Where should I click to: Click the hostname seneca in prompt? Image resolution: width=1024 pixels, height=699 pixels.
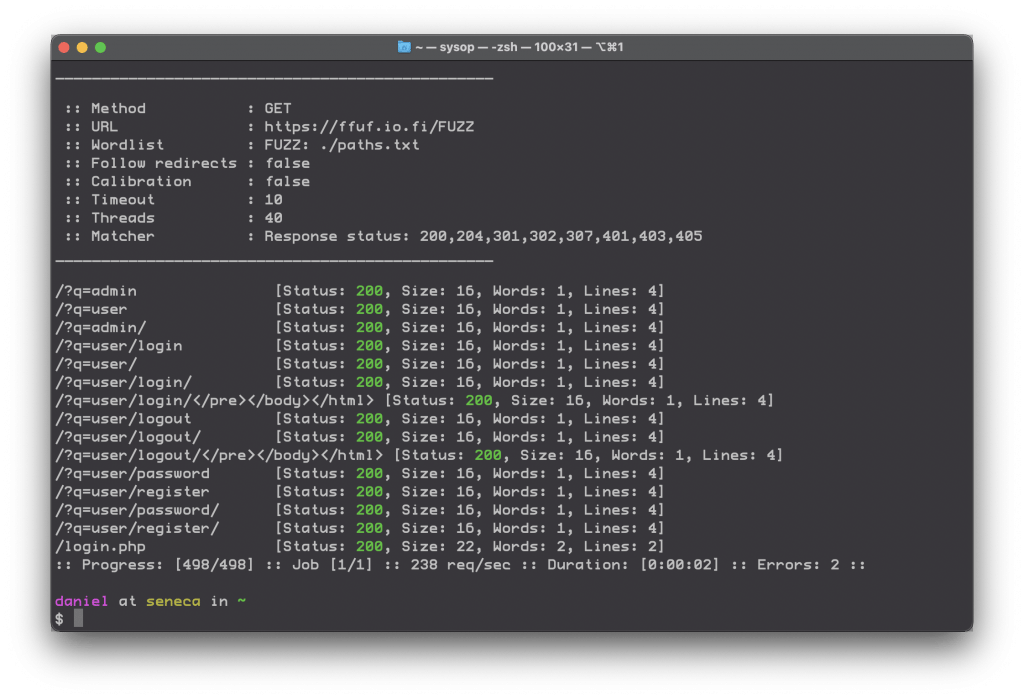(x=173, y=602)
